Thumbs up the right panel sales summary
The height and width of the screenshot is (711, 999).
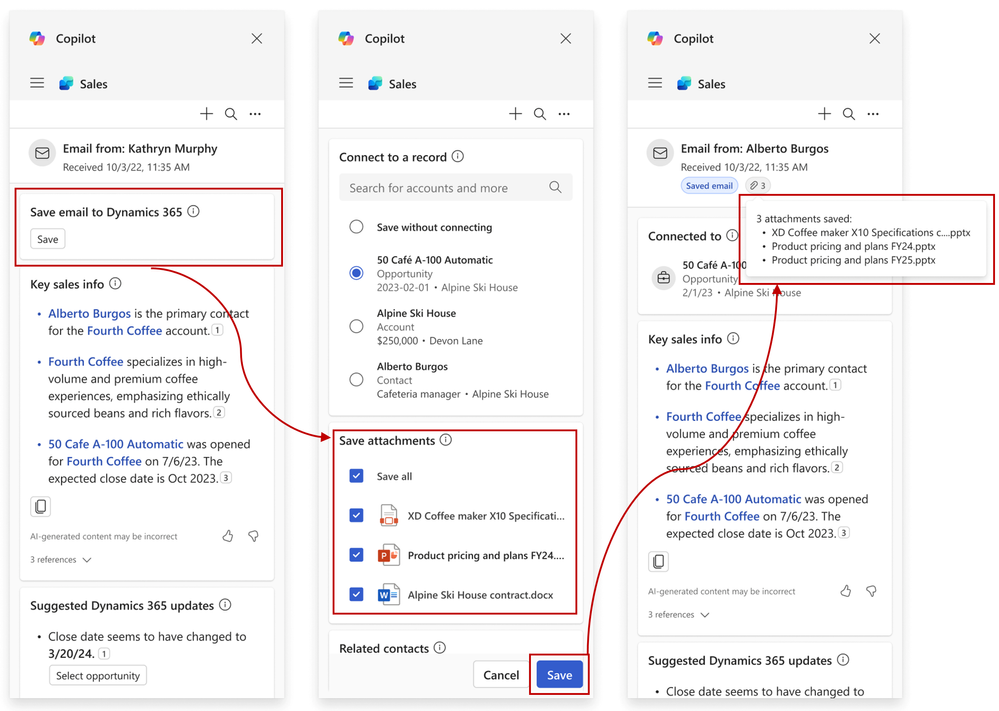point(845,591)
